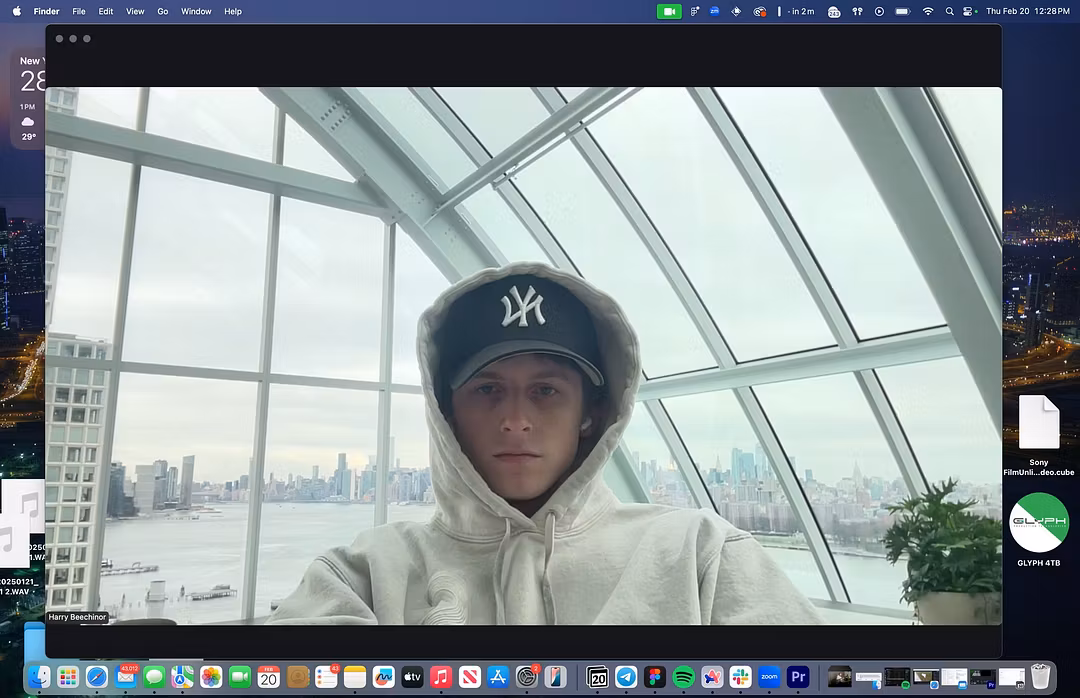Viewport: 1080px width, 698px height.
Task: Launch Figma from the dock
Action: click(x=655, y=677)
